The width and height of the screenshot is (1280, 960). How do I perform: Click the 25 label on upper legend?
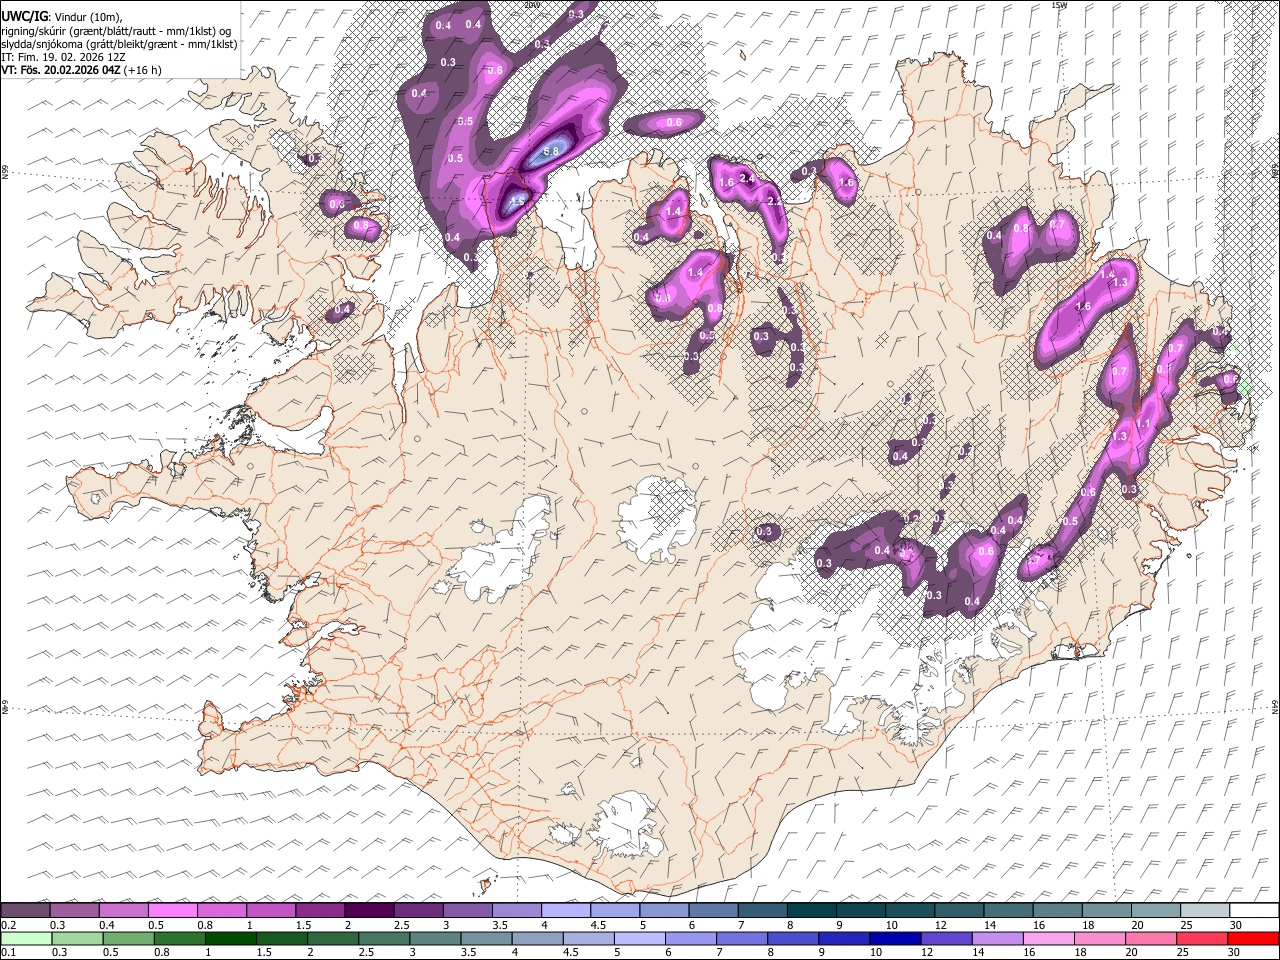coord(1186,925)
